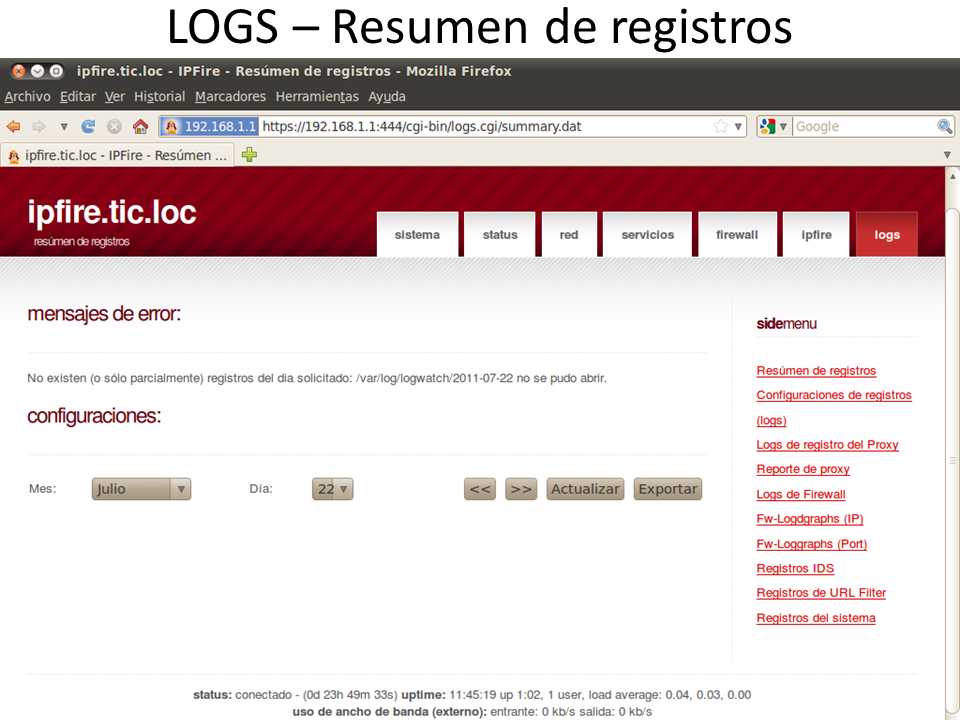The height and width of the screenshot is (720, 960).
Task: Click the Google search engine icon
Action: [768, 127]
